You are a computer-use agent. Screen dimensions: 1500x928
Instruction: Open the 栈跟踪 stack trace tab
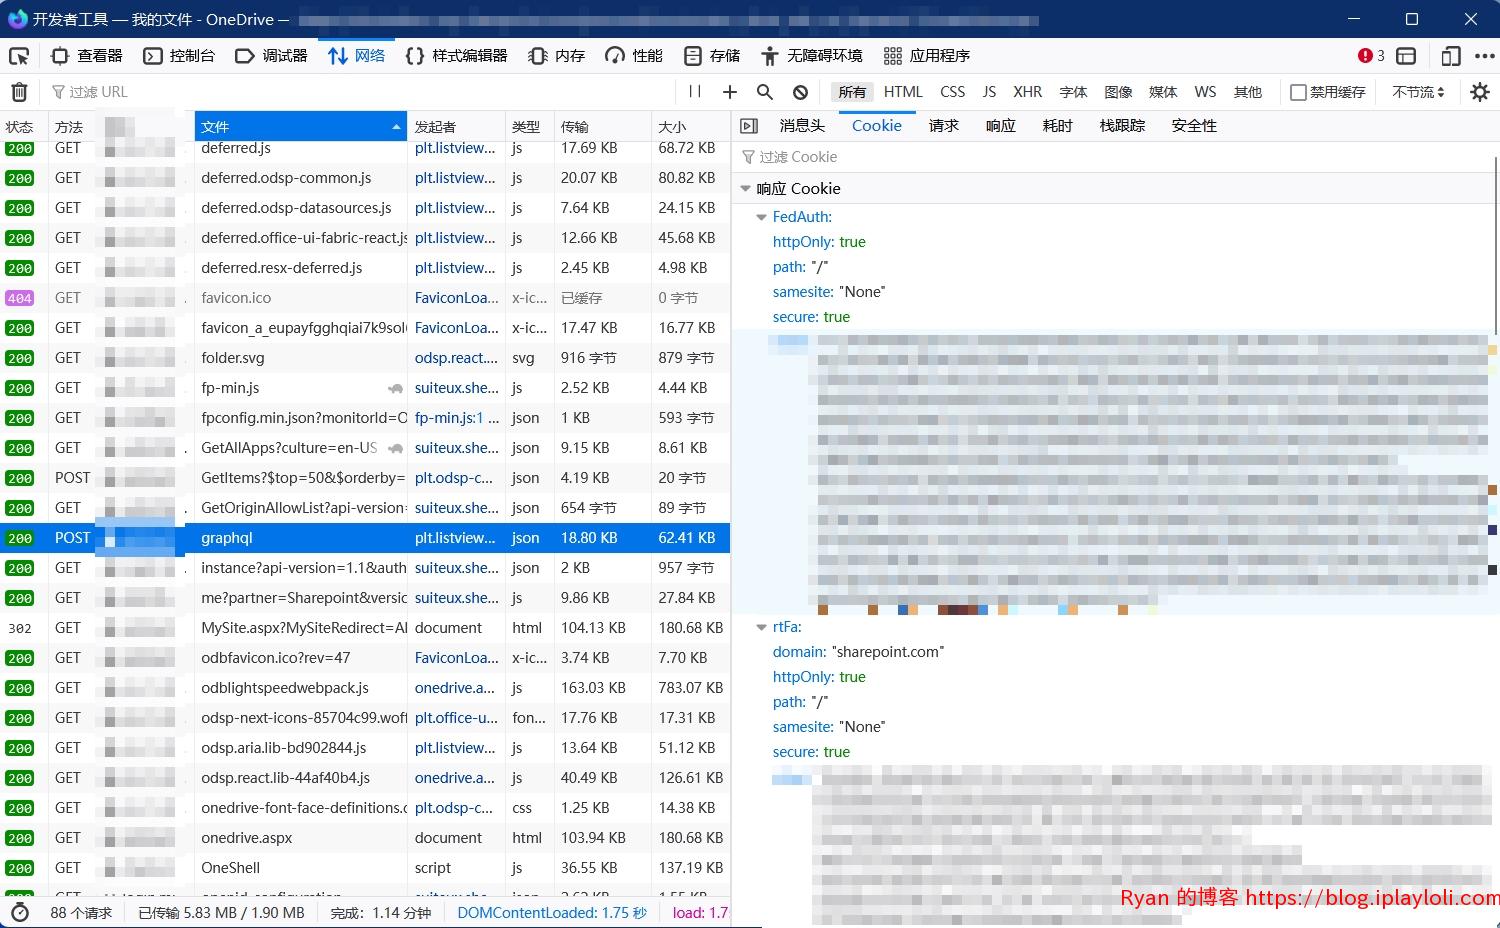1122,126
